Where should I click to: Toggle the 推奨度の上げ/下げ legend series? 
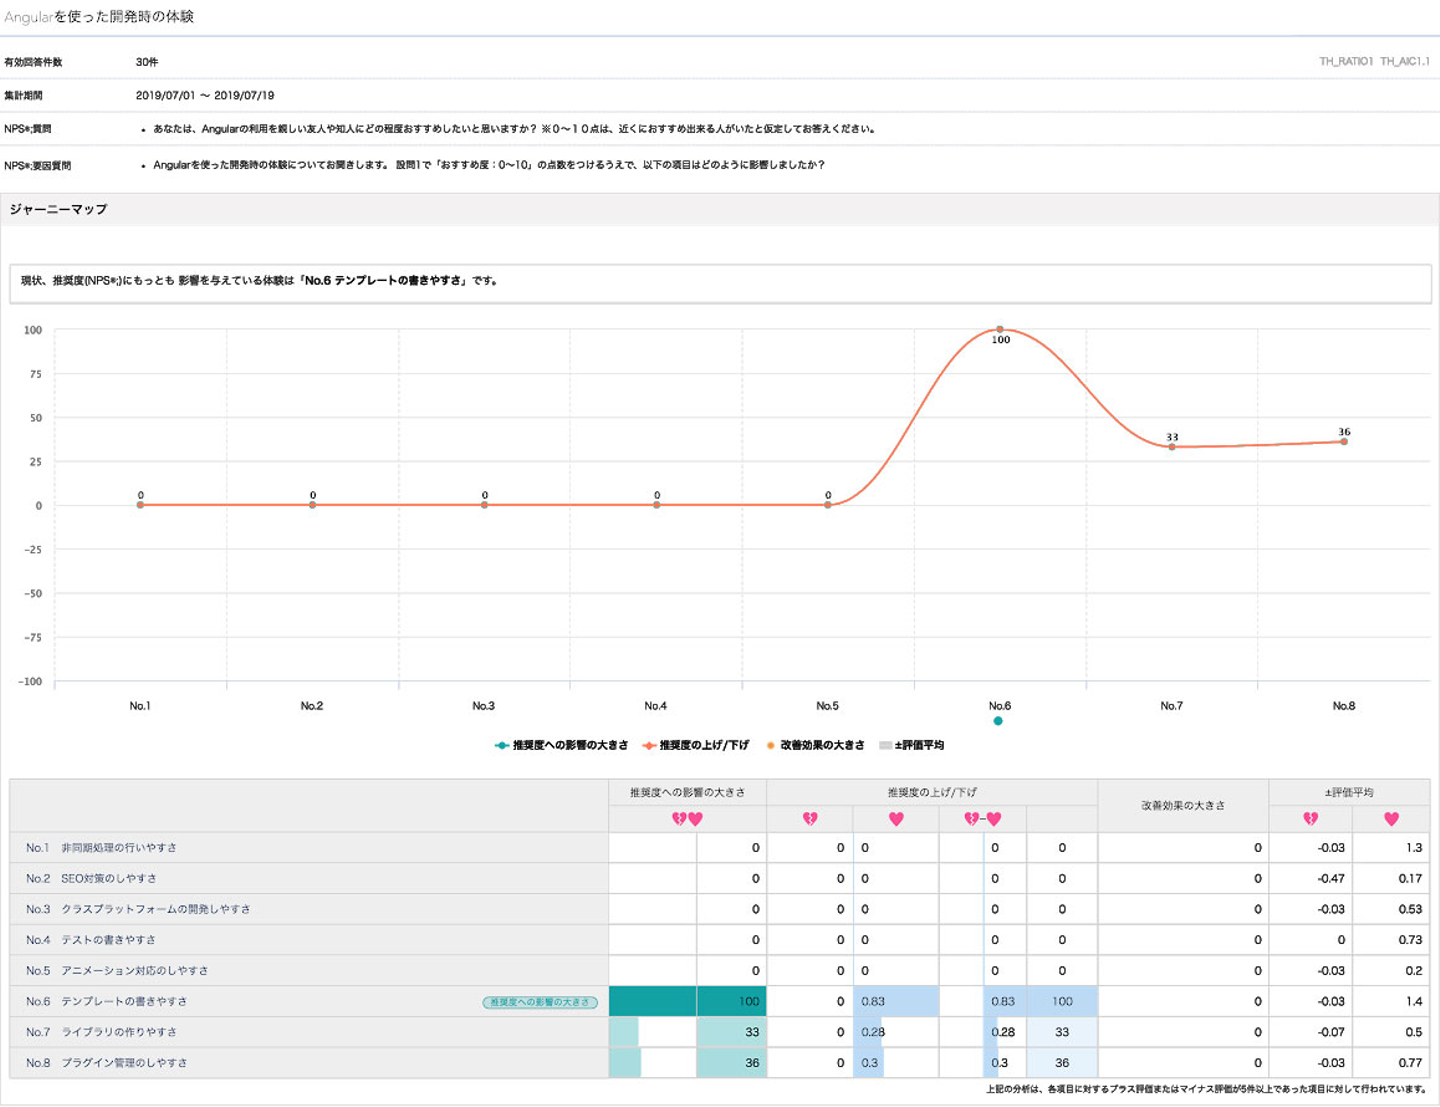(x=696, y=745)
